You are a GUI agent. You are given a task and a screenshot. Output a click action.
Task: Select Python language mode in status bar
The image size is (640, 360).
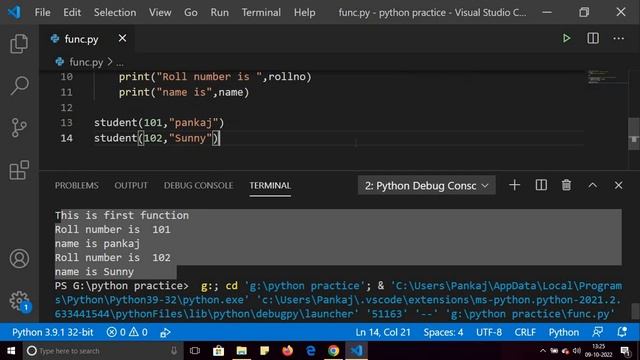[563, 332]
